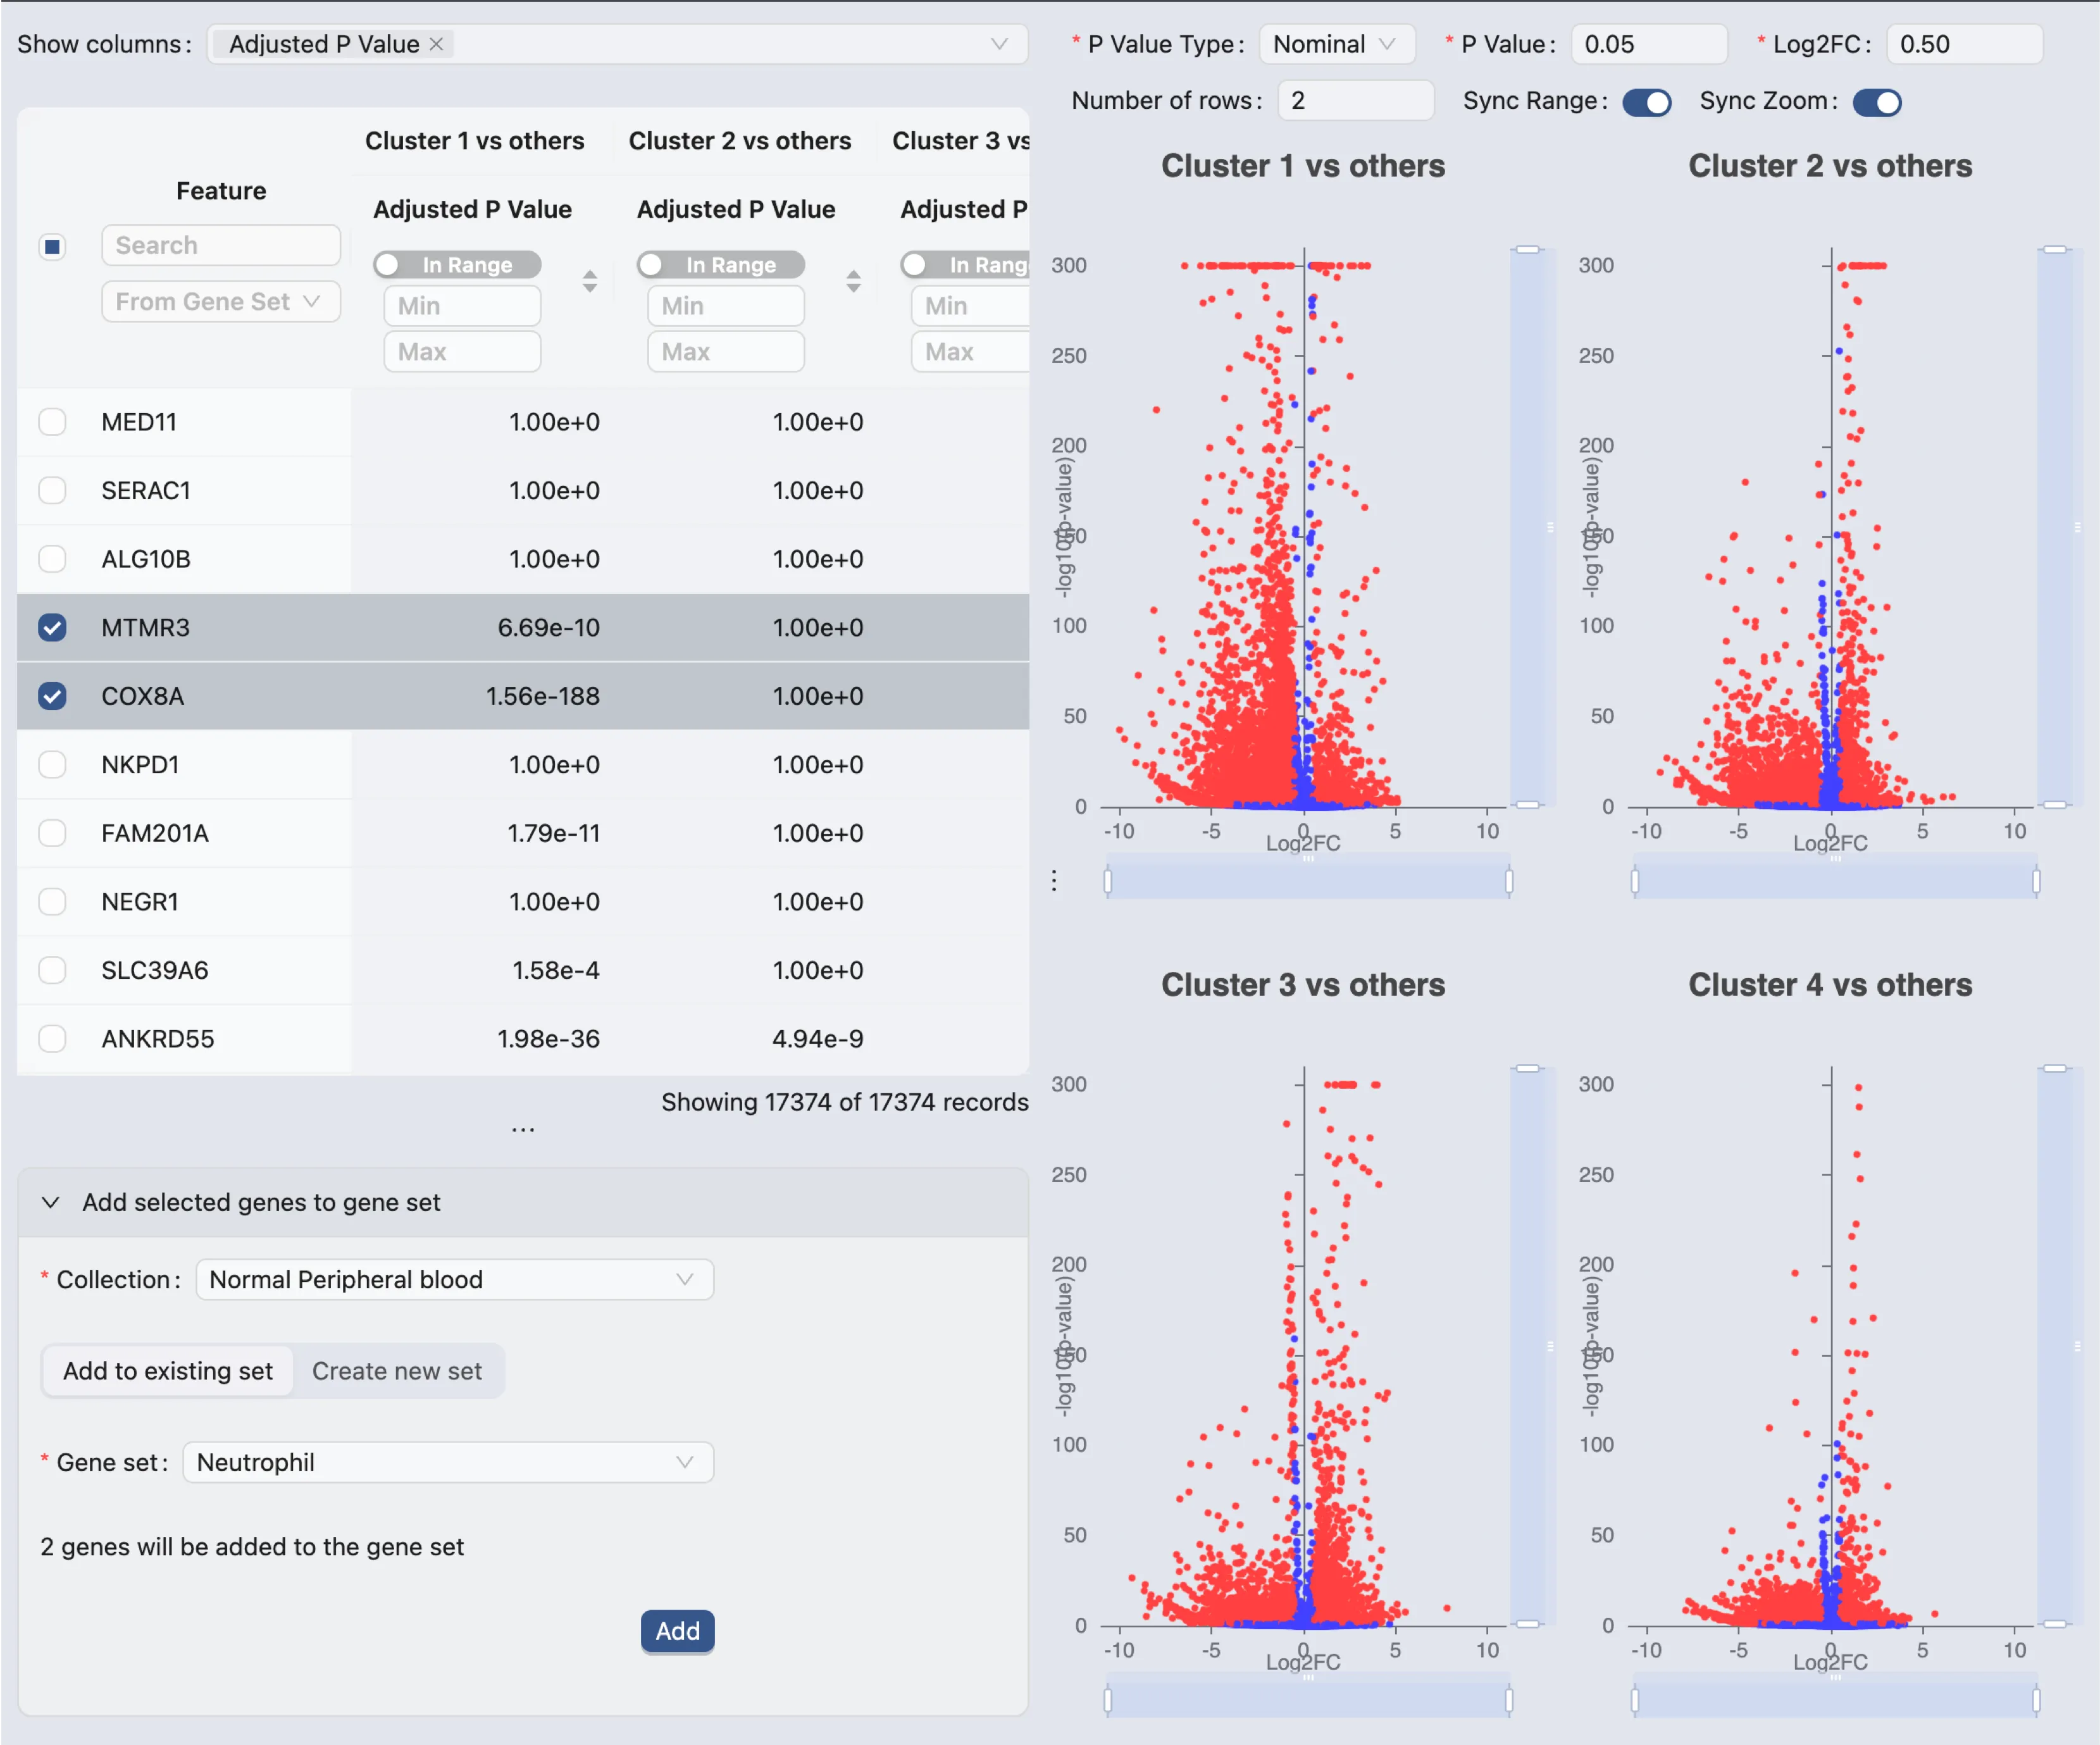Check the MED11 gene checkbox
The width and height of the screenshot is (2100, 1745).
click(53, 422)
